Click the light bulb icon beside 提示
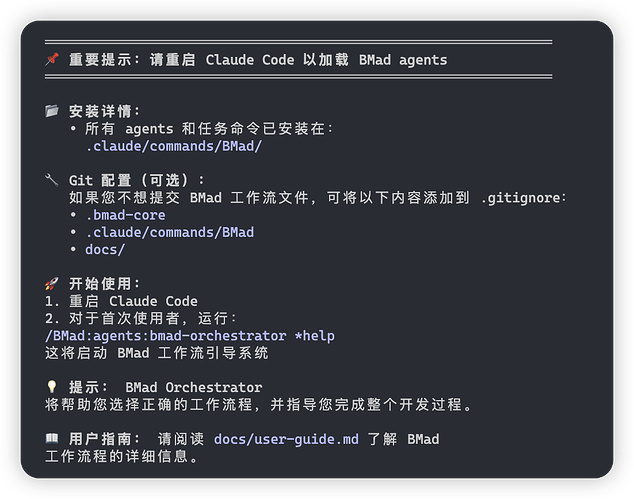Image resolution: width=634 pixels, height=499 pixels. pos(52,387)
